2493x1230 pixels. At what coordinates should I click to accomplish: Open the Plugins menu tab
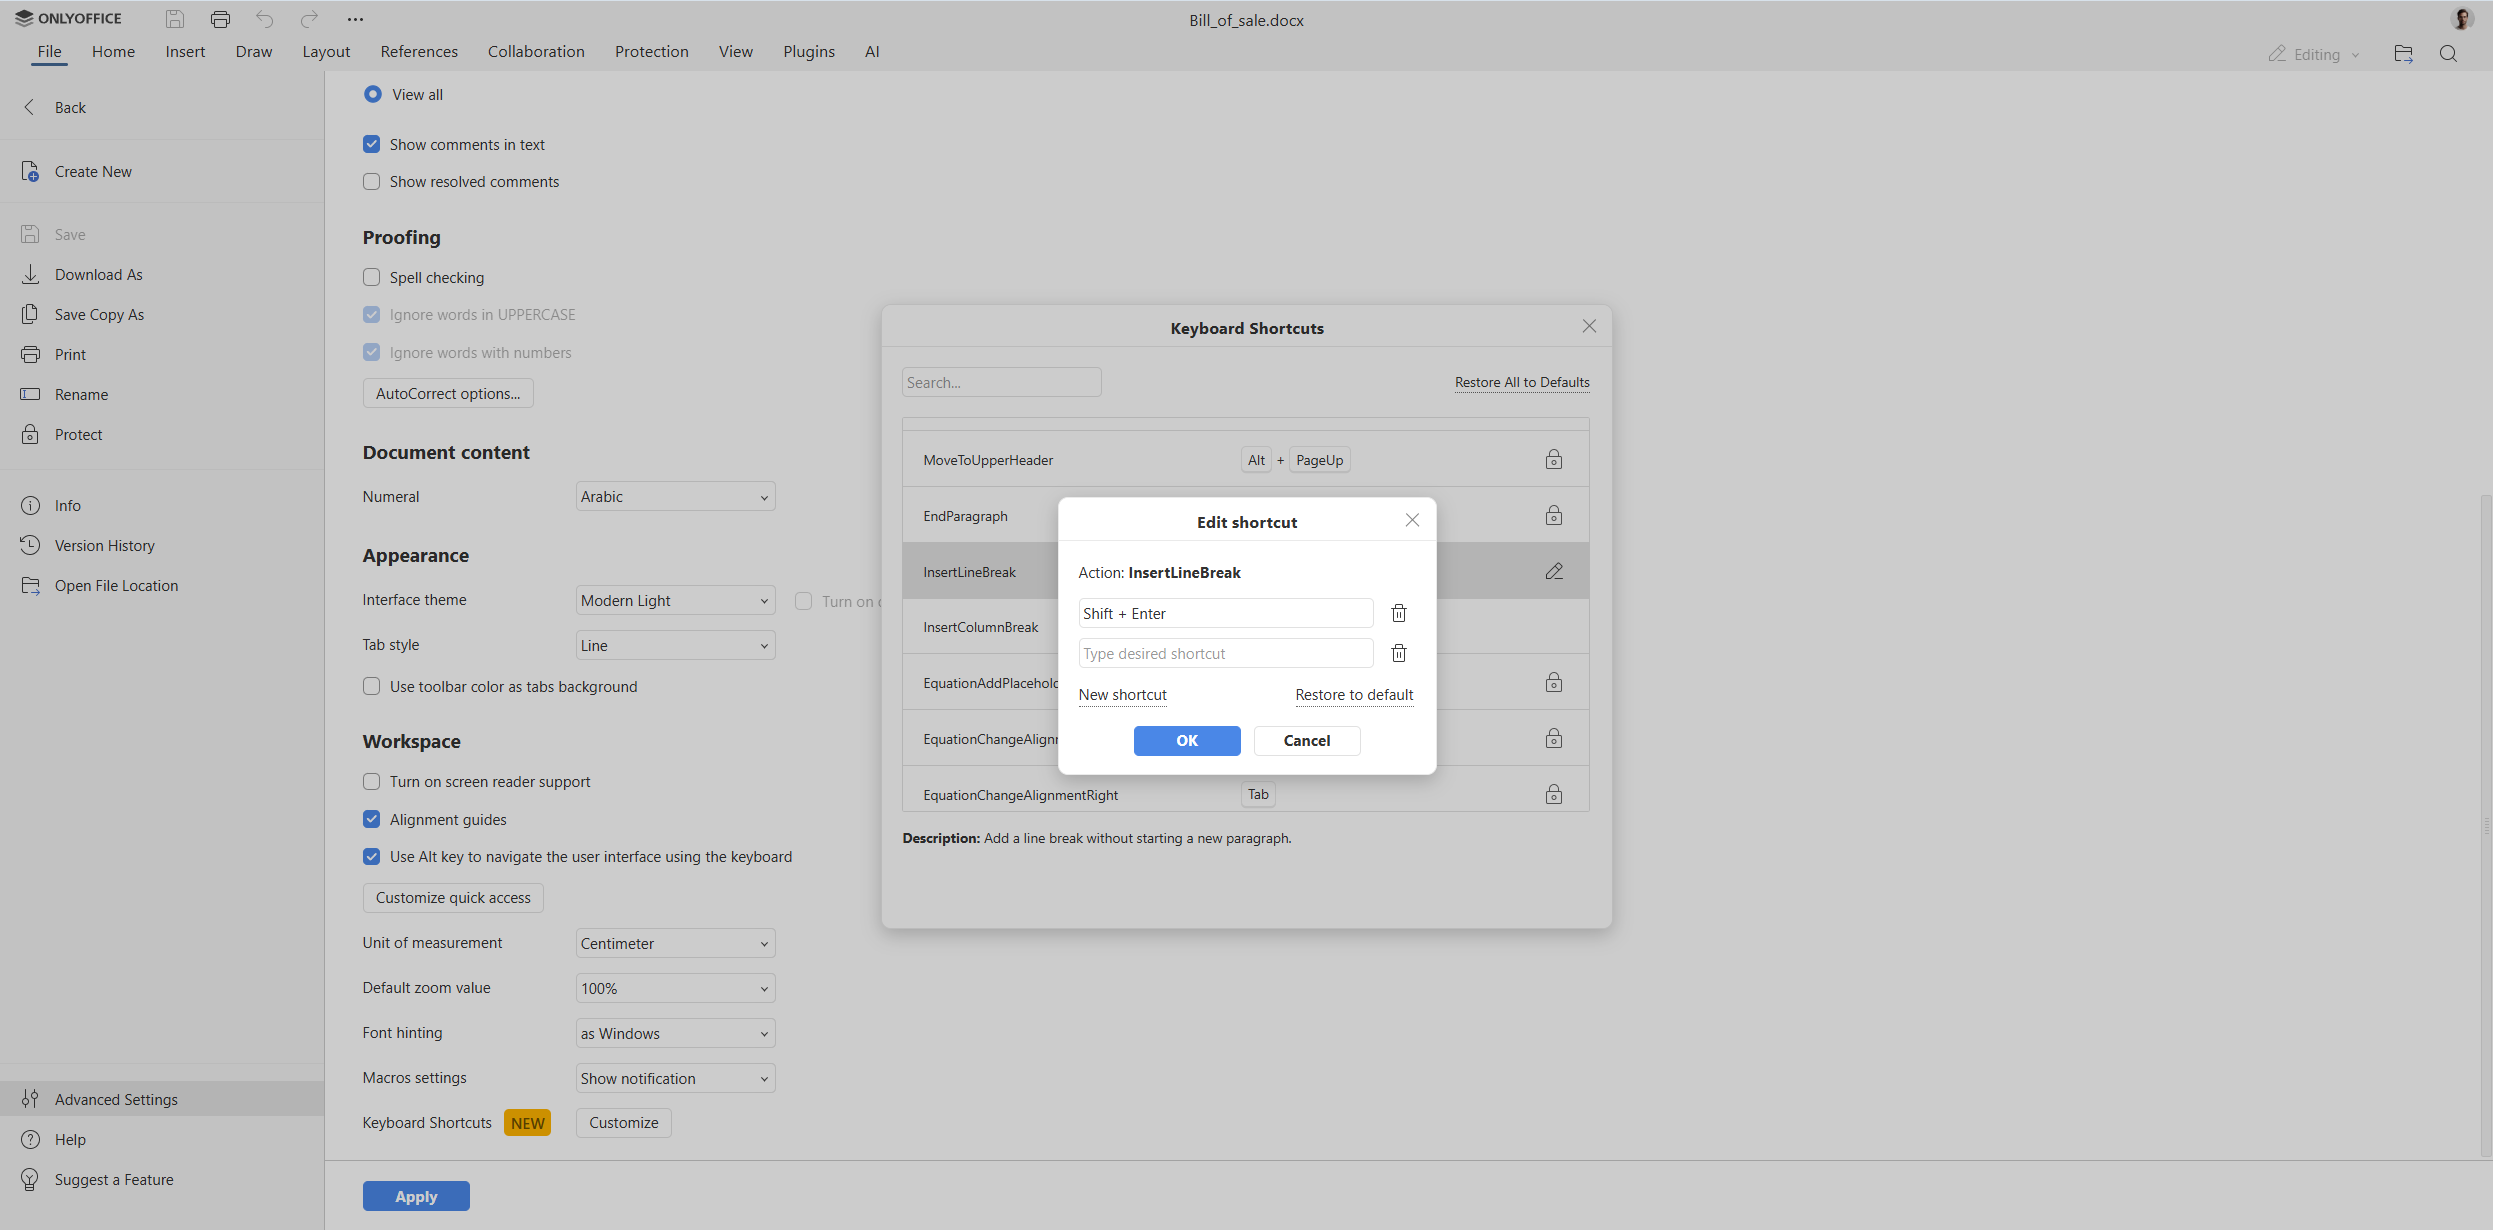(807, 51)
